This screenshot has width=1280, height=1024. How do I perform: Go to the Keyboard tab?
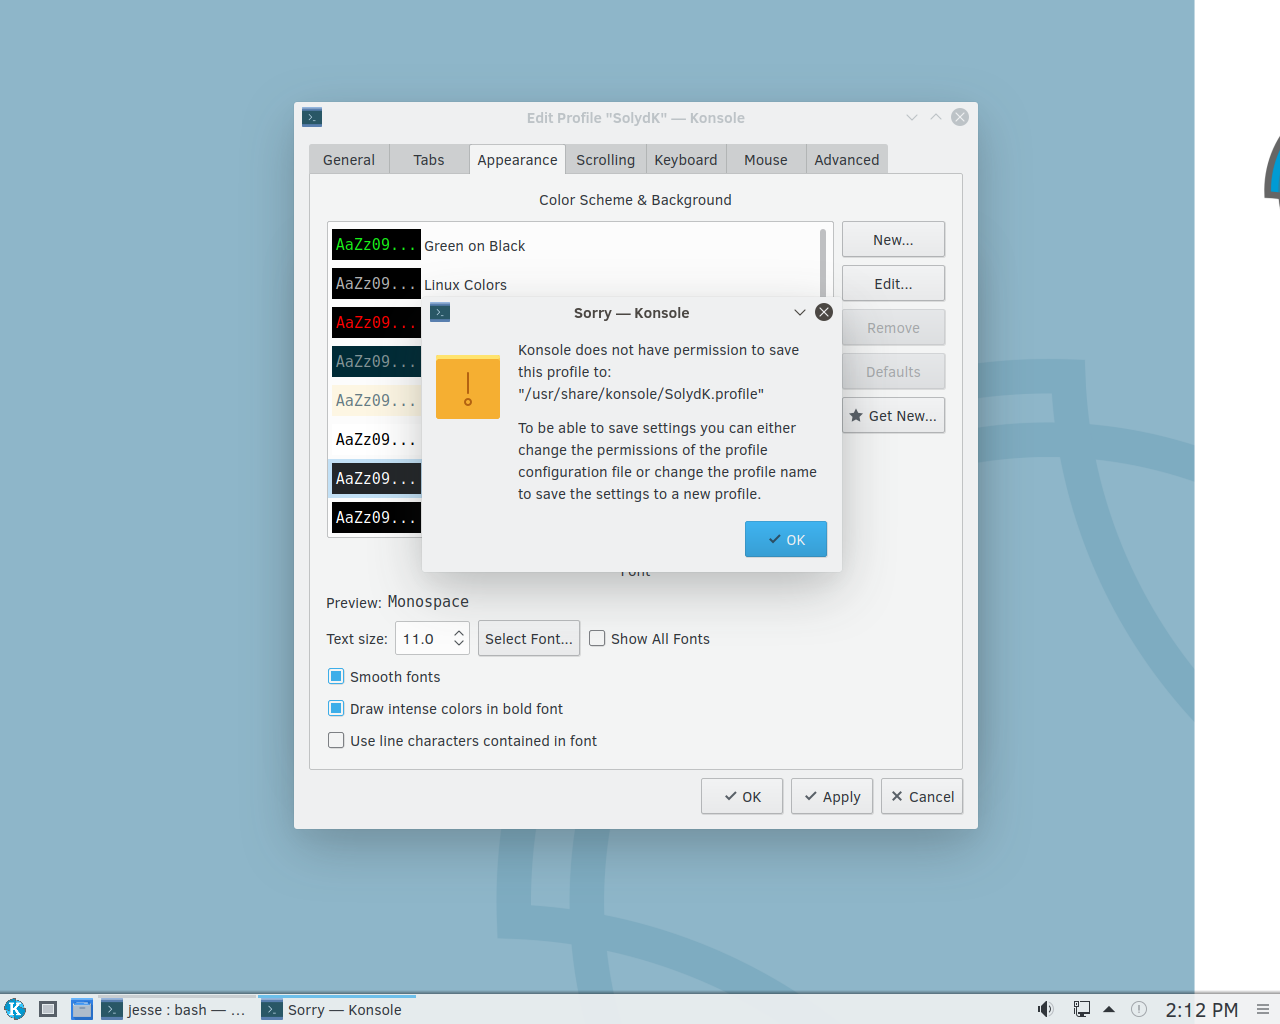[x=686, y=160]
